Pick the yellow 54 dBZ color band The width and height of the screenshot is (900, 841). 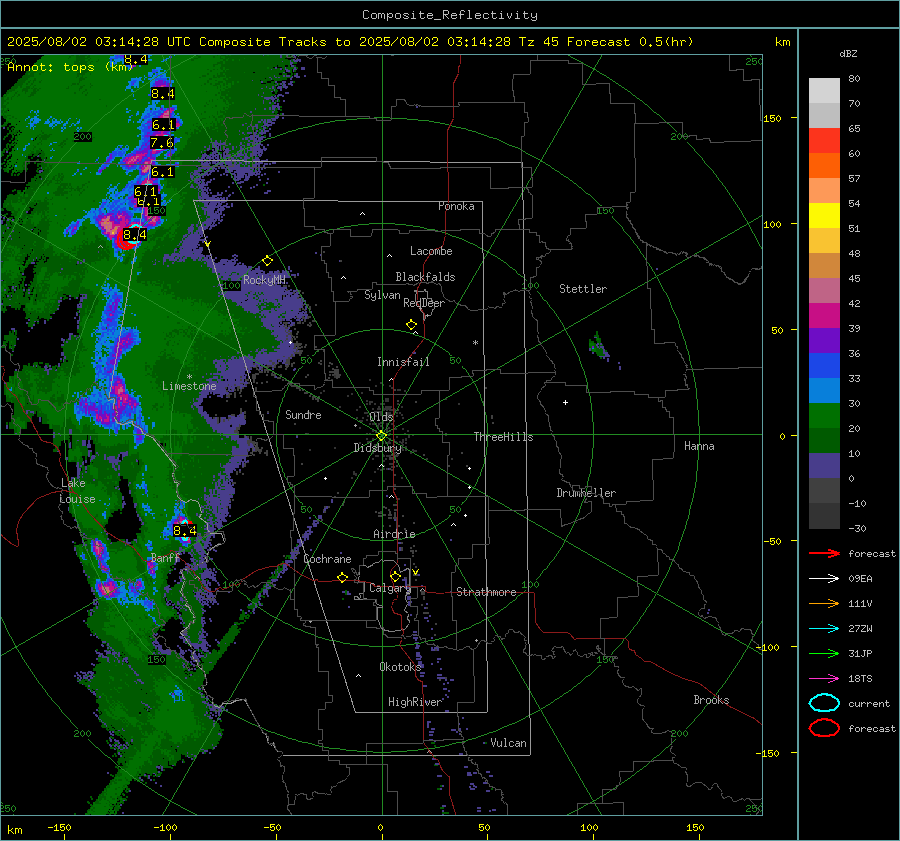coord(824,215)
